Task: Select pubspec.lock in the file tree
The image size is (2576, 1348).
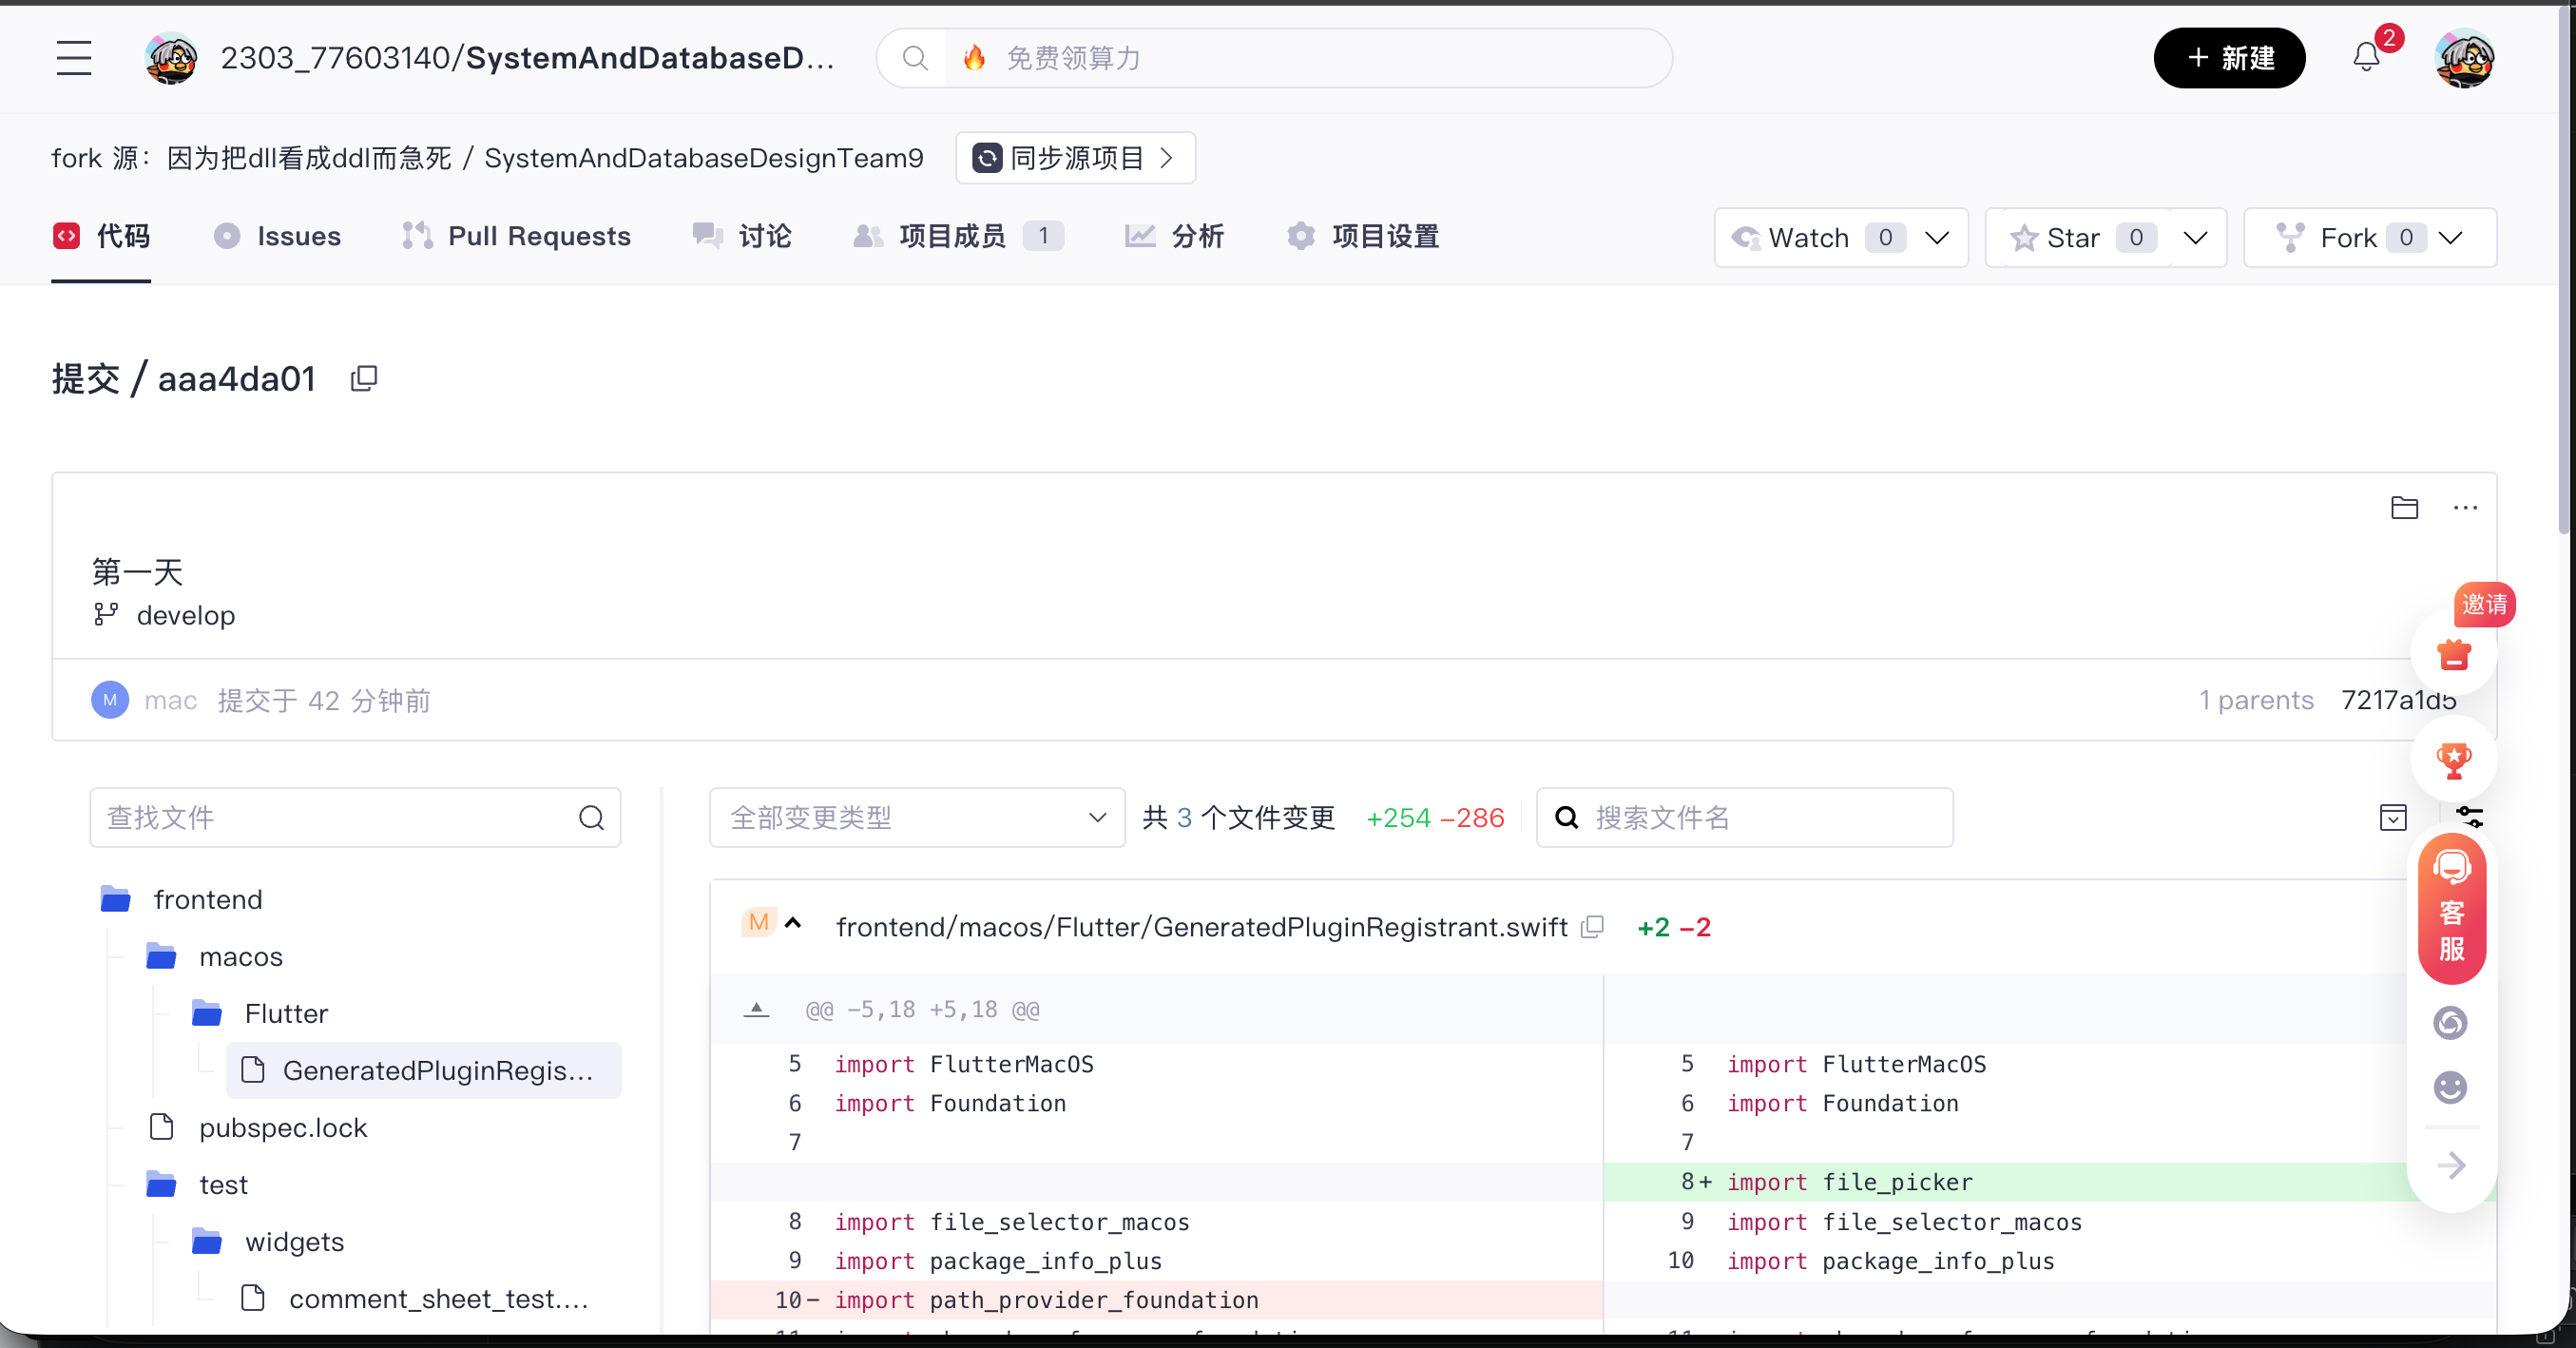Action: click(283, 1128)
